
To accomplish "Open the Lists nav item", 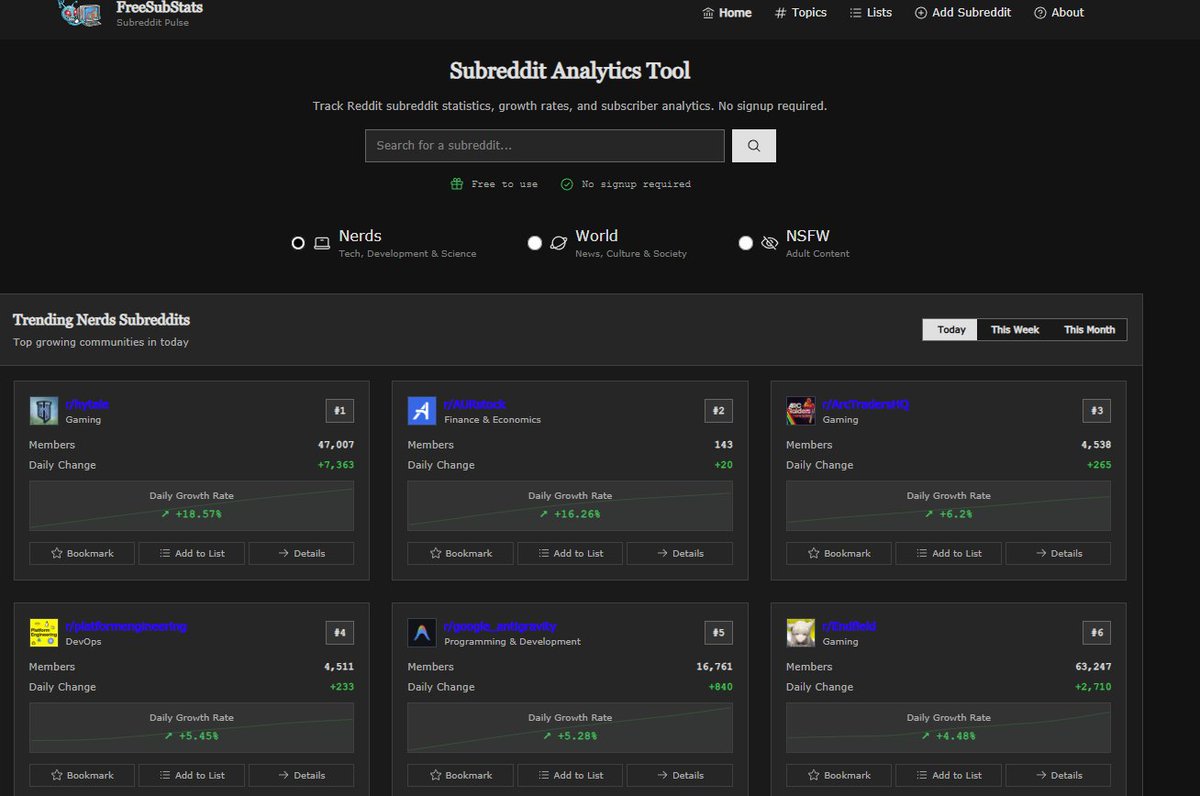I will pos(871,13).
